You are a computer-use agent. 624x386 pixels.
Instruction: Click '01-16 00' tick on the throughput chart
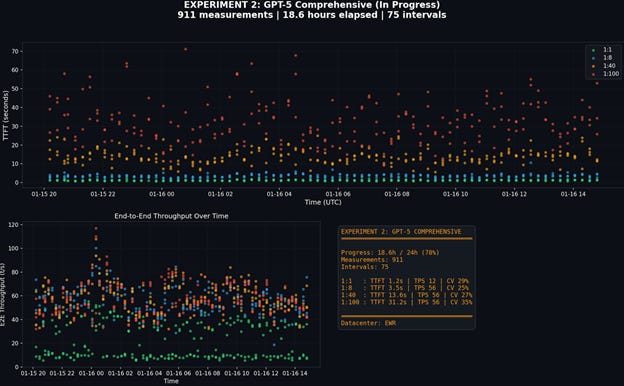[91, 373]
